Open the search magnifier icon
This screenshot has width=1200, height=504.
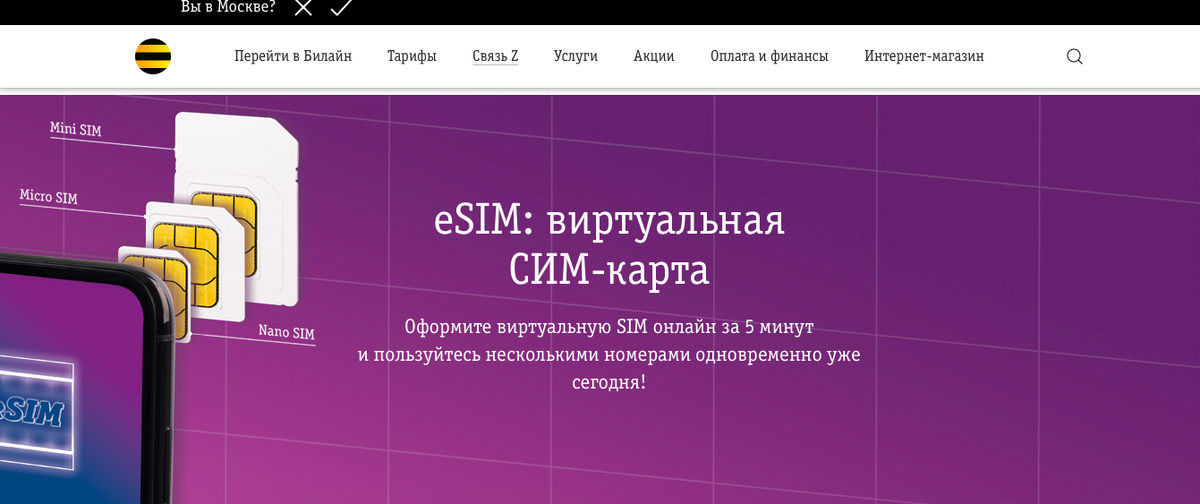(1075, 57)
